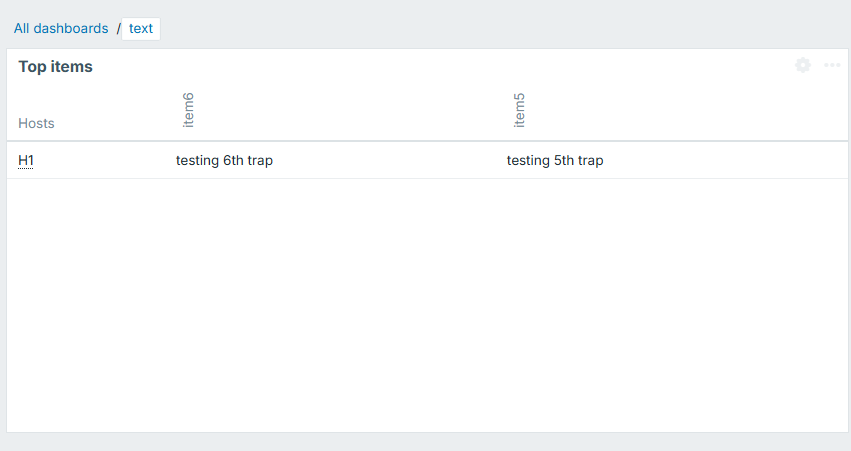Click the rotated item5 column header
Image resolution: width=851 pixels, height=451 pixels.
click(519, 110)
